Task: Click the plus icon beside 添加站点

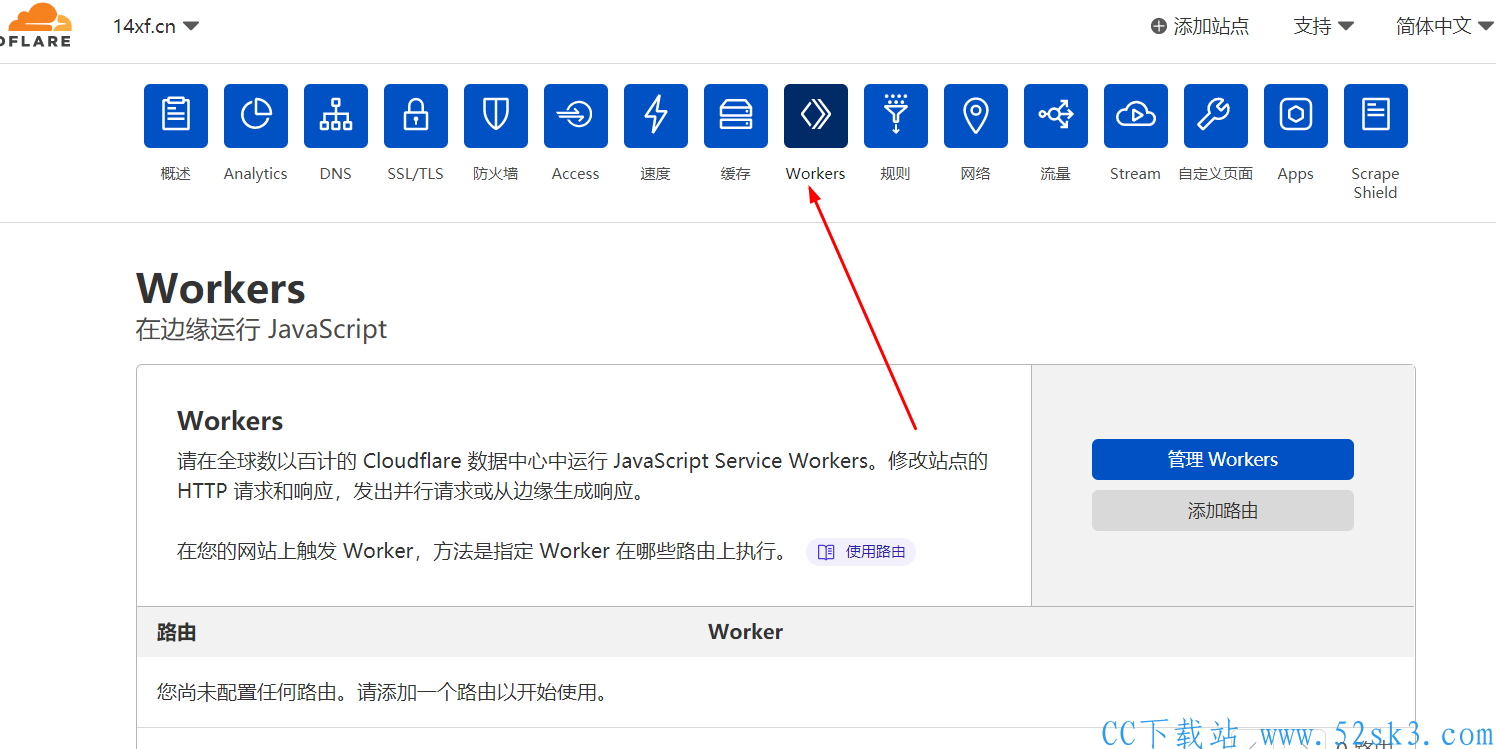Action: (1159, 27)
